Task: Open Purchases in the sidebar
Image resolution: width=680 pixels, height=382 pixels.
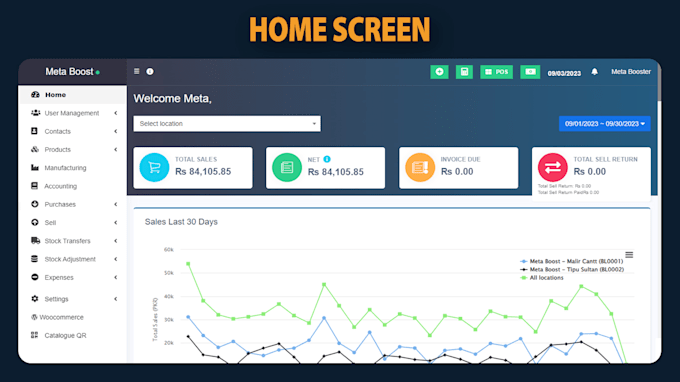Action: tap(73, 204)
